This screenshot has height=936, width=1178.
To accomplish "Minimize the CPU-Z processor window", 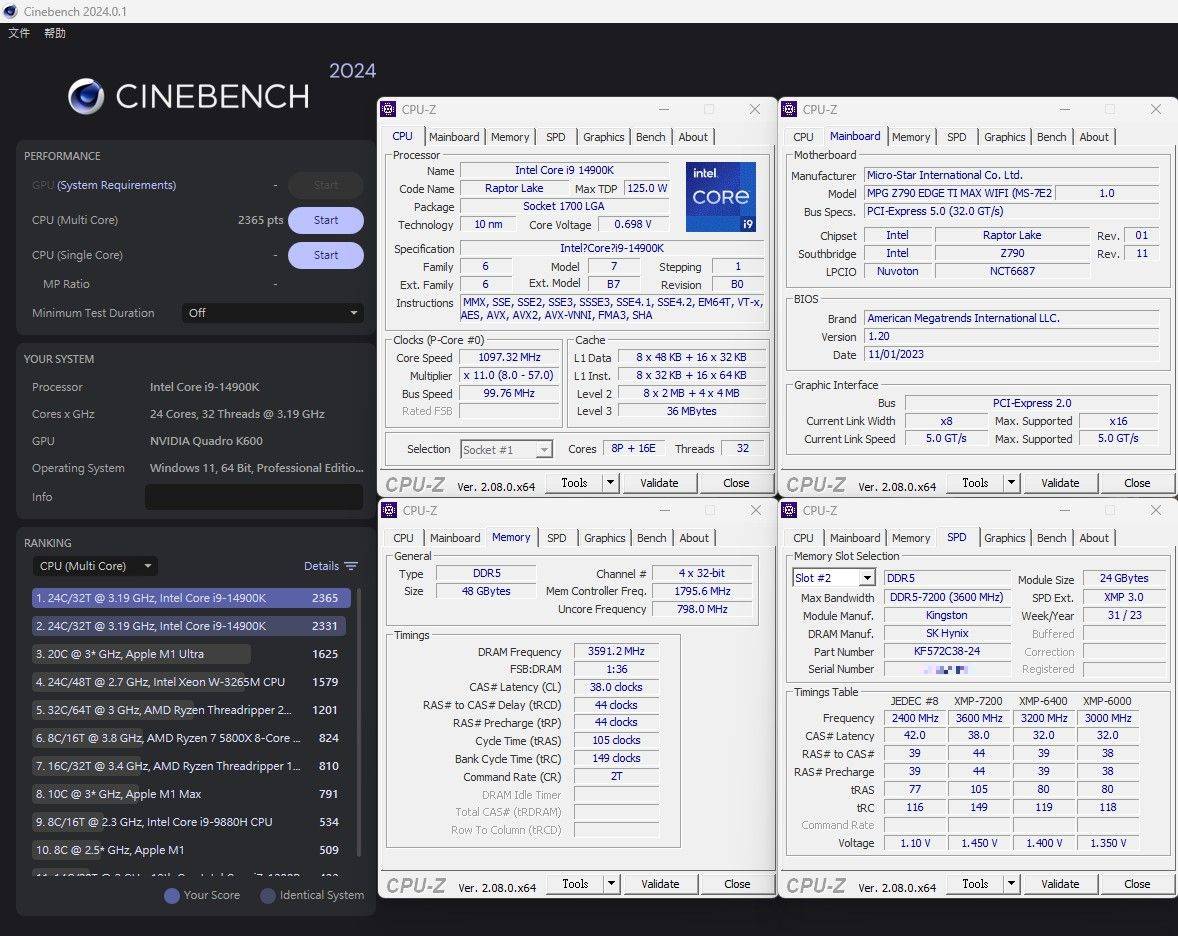I will click(664, 110).
